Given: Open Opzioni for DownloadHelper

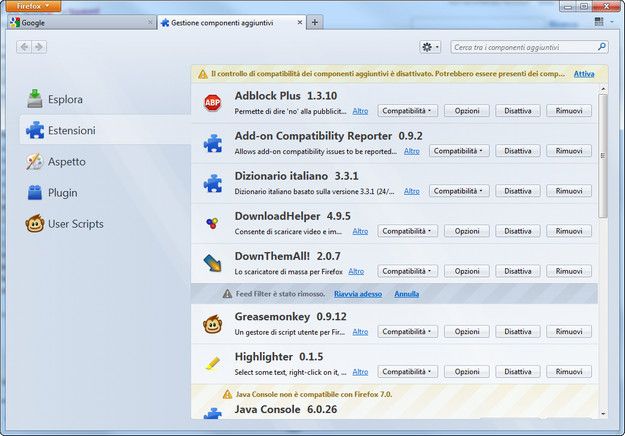Looking at the screenshot, I should point(467,231).
